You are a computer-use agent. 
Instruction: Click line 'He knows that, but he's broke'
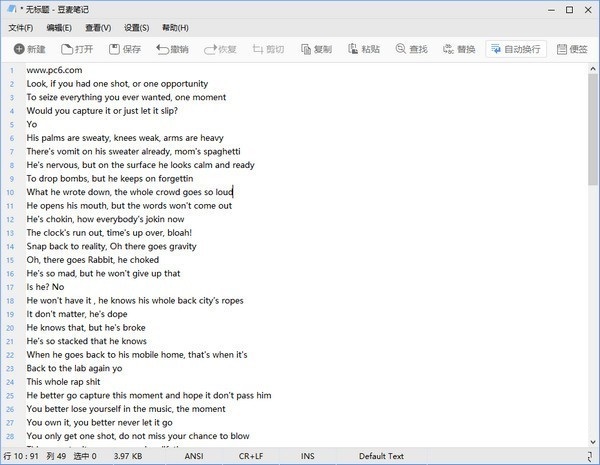pos(86,328)
